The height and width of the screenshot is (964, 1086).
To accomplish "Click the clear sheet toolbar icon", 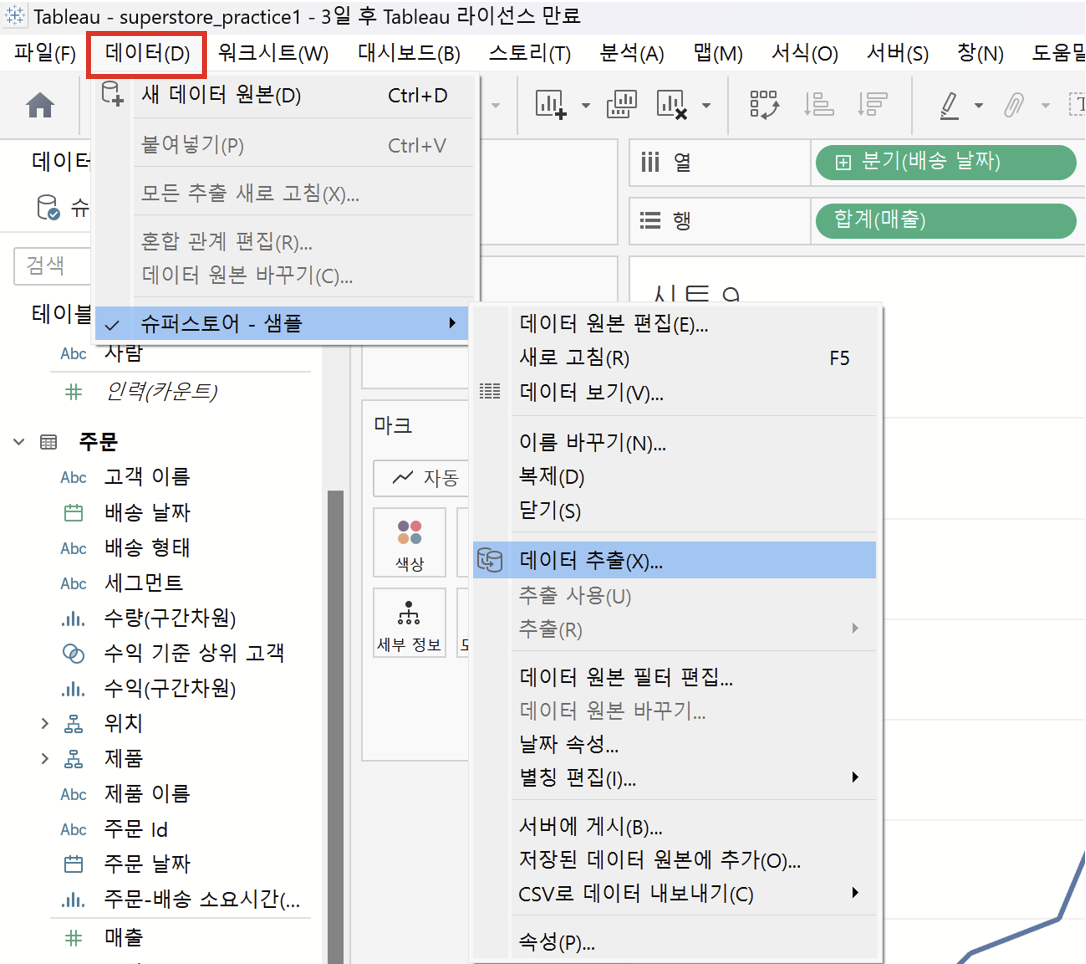I will click(x=672, y=105).
